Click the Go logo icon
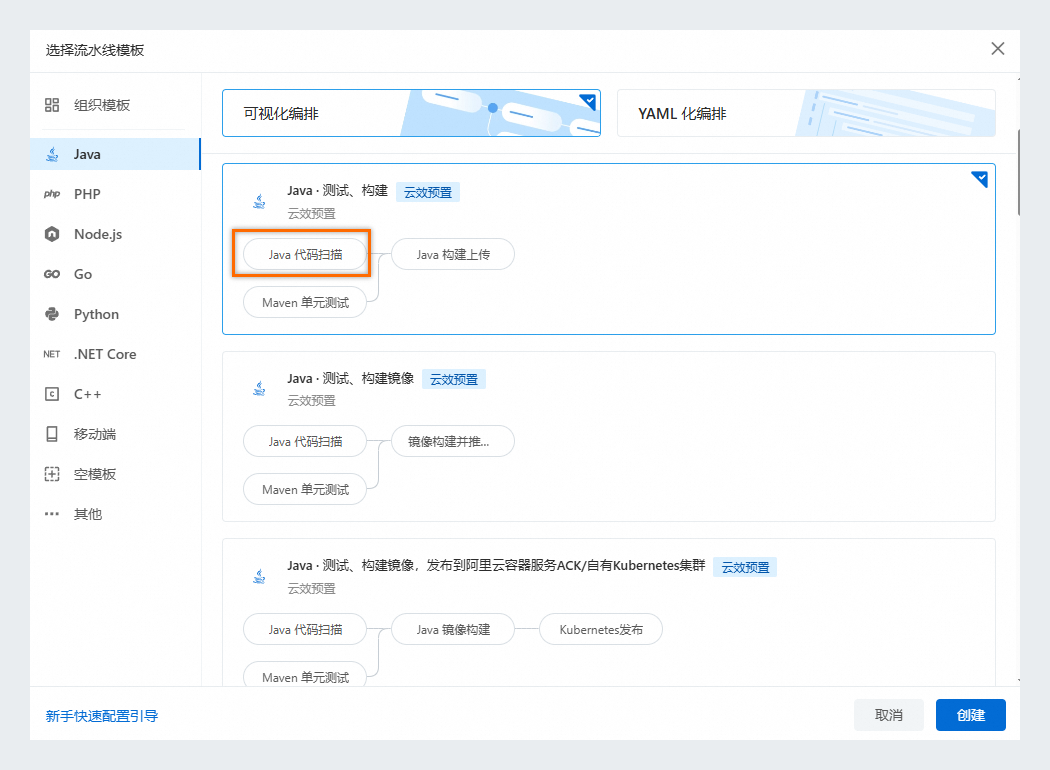This screenshot has width=1050, height=770. [x=52, y=274]
